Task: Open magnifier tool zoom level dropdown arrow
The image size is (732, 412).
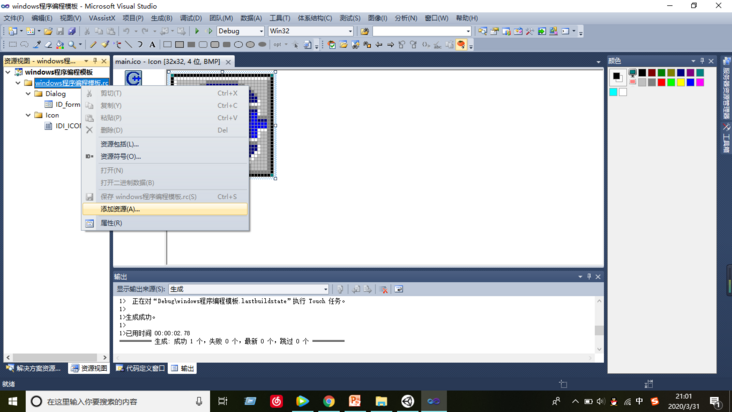Action: pos(80,45)
